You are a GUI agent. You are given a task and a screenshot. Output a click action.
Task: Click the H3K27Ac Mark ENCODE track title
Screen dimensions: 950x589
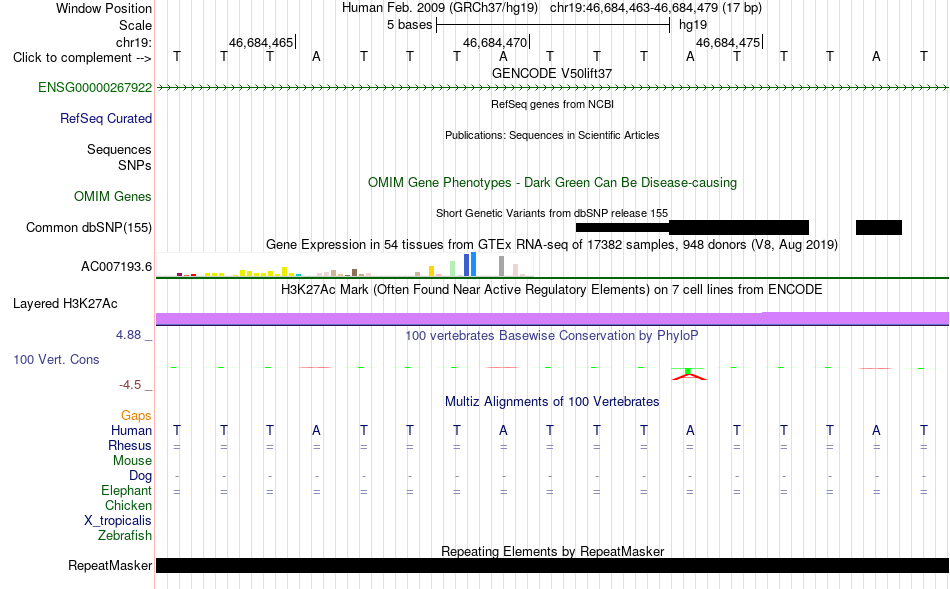552,290
